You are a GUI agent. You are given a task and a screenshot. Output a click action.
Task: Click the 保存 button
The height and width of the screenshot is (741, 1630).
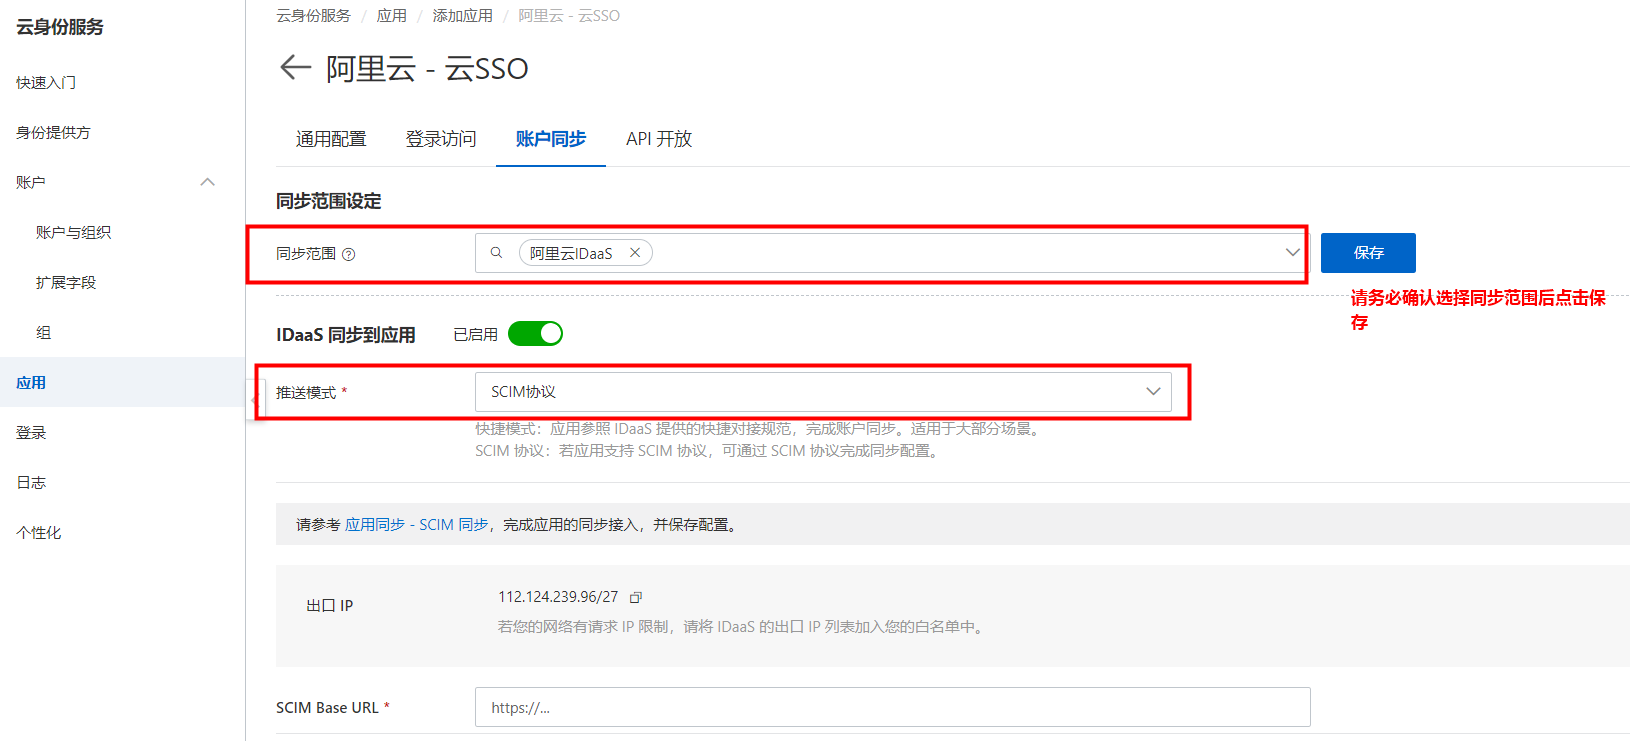pyautogui.click(x=1368, y=253)
